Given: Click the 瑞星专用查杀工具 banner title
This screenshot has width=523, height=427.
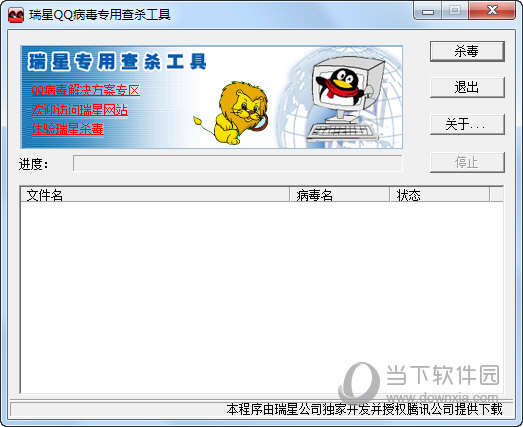Looking at the screenshot, I should (x=117, y=62).
